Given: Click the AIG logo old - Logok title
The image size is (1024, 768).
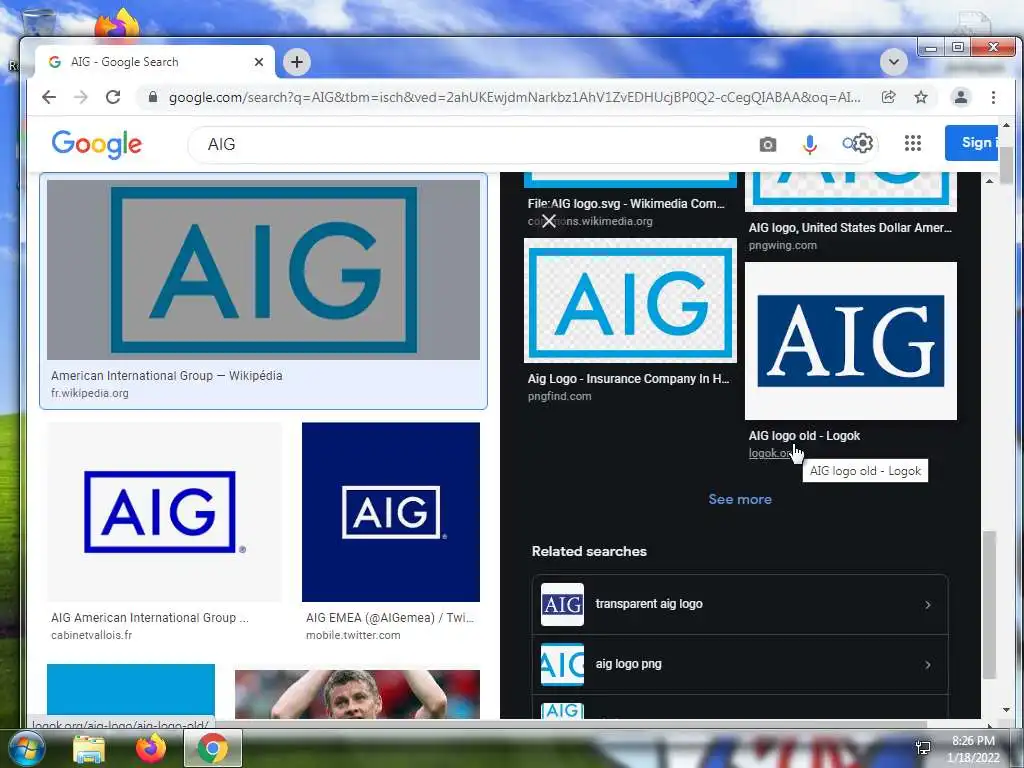Looking at the screenshot, I should click(x=804, y=436).
